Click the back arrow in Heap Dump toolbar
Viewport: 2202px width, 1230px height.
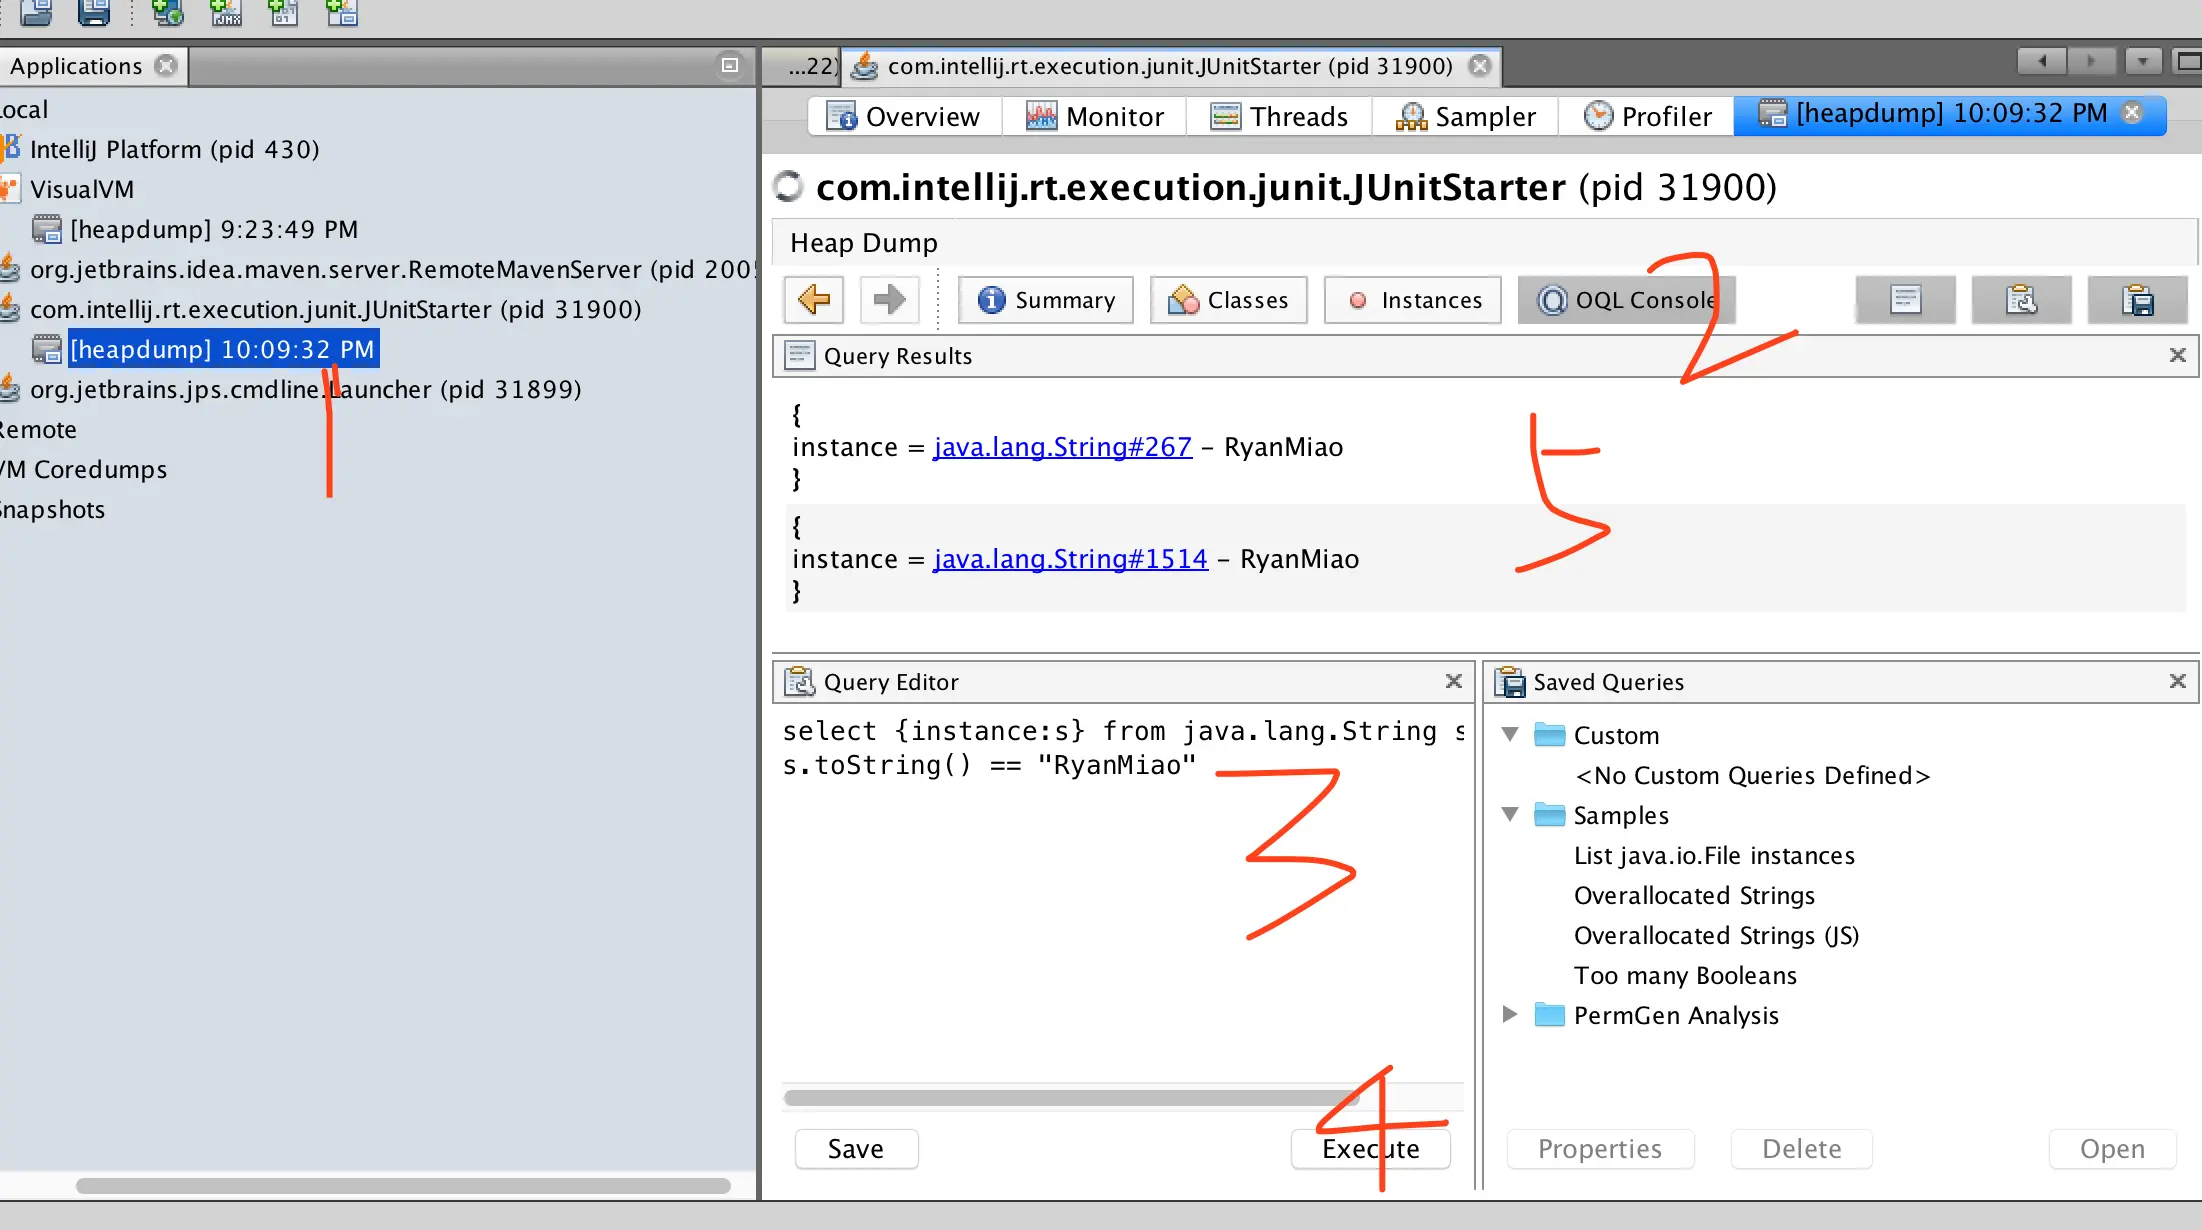click(x=814, y=300)
